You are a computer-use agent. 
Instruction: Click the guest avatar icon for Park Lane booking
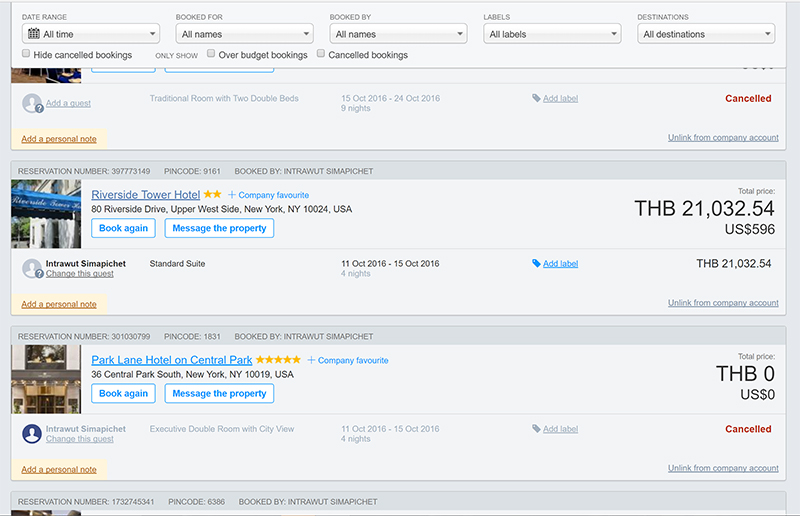click(x=31, y=433)
